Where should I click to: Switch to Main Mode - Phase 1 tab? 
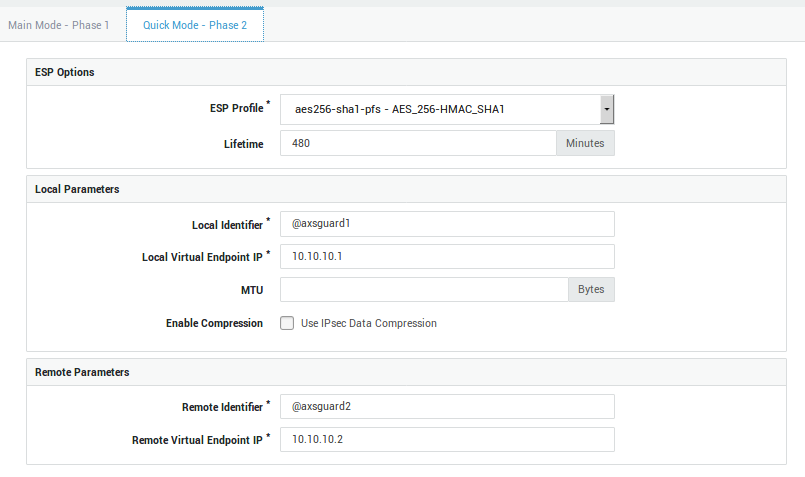tap(59, 25)
